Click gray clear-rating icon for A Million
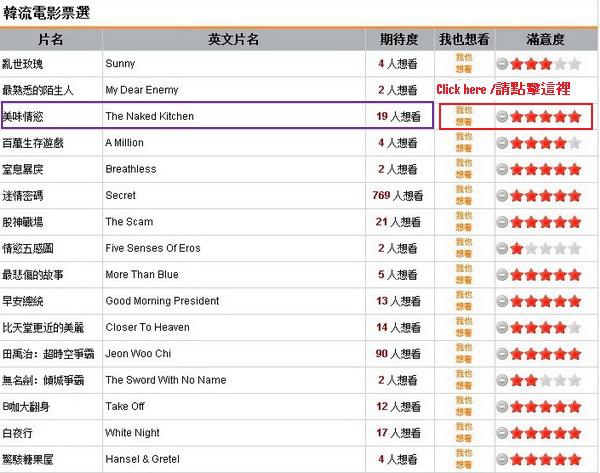This screenshot has width=600, height=473. coord(502,143)
